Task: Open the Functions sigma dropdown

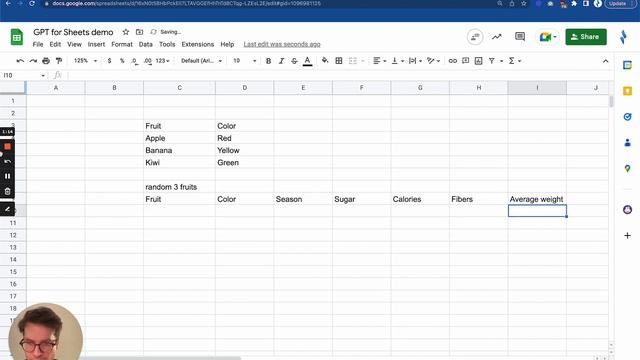Action: 514,61
